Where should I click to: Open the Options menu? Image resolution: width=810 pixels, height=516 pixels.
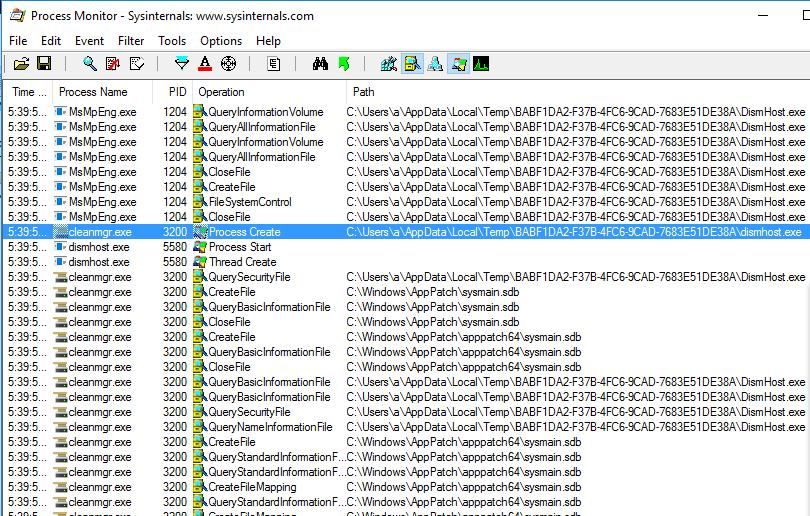click(x=221, y=41)
